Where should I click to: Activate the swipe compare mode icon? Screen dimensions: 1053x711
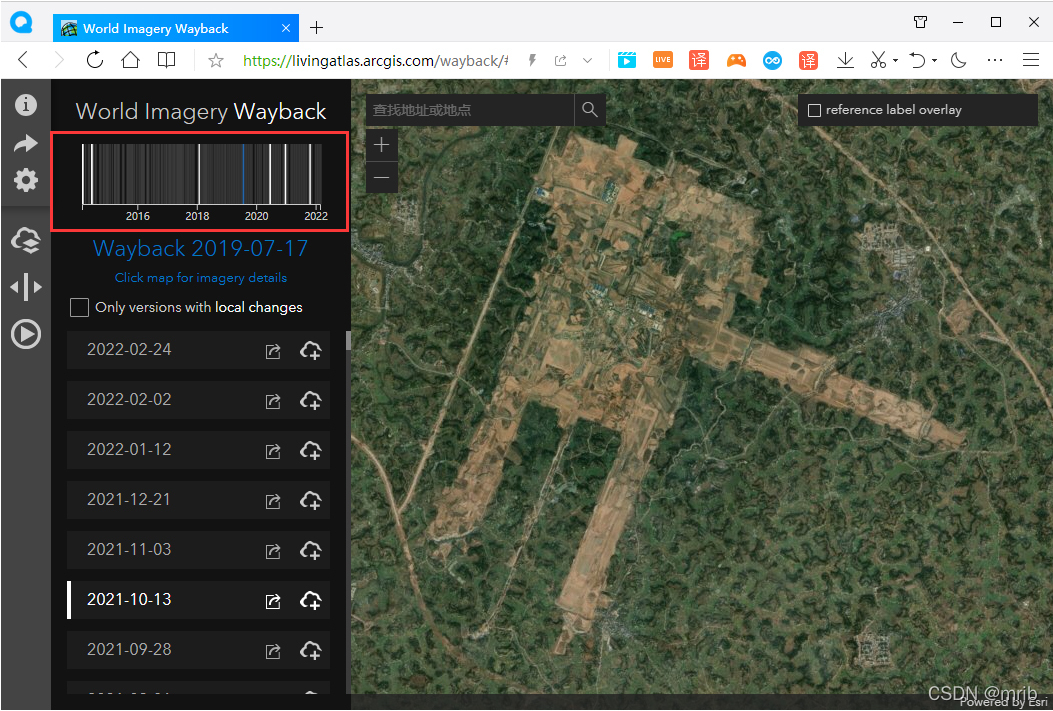(x=26, y=287)
